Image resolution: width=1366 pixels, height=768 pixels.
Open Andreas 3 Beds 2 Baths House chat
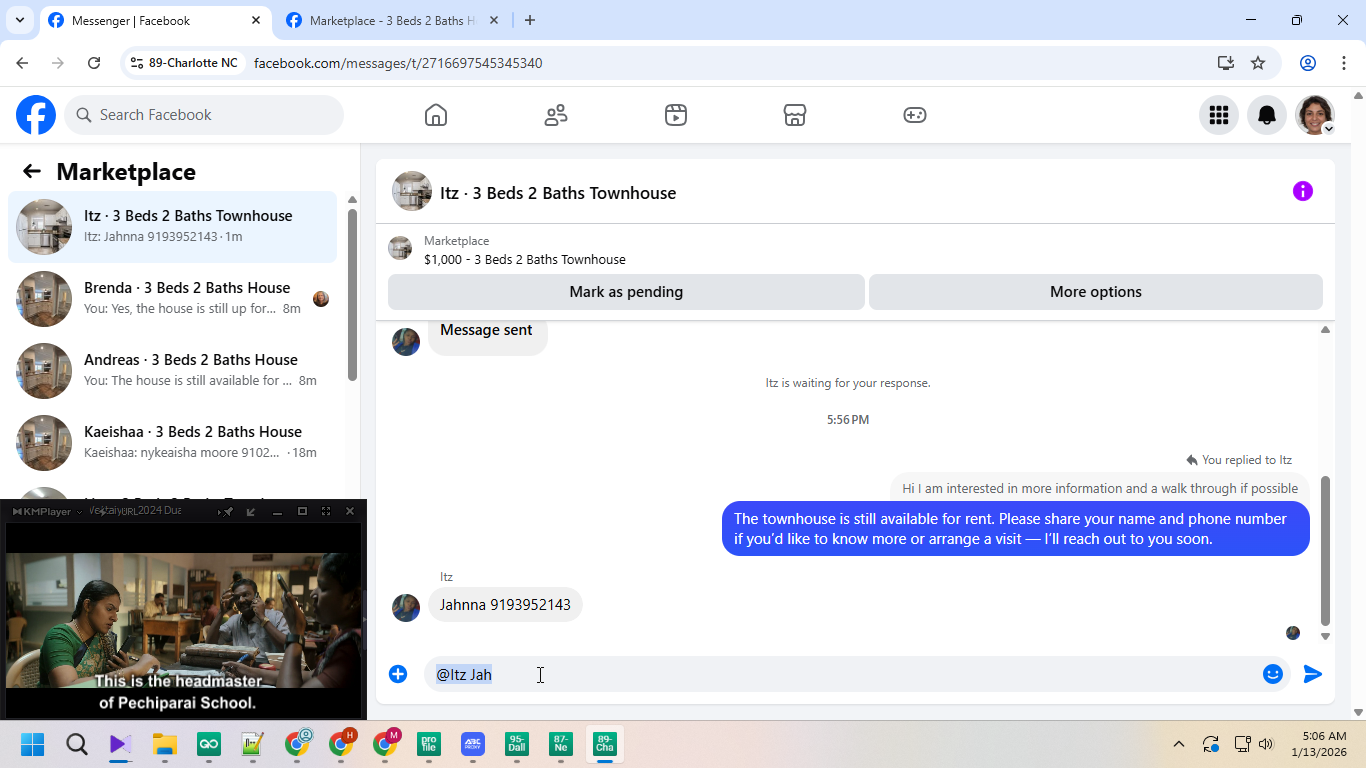[173, 371]
